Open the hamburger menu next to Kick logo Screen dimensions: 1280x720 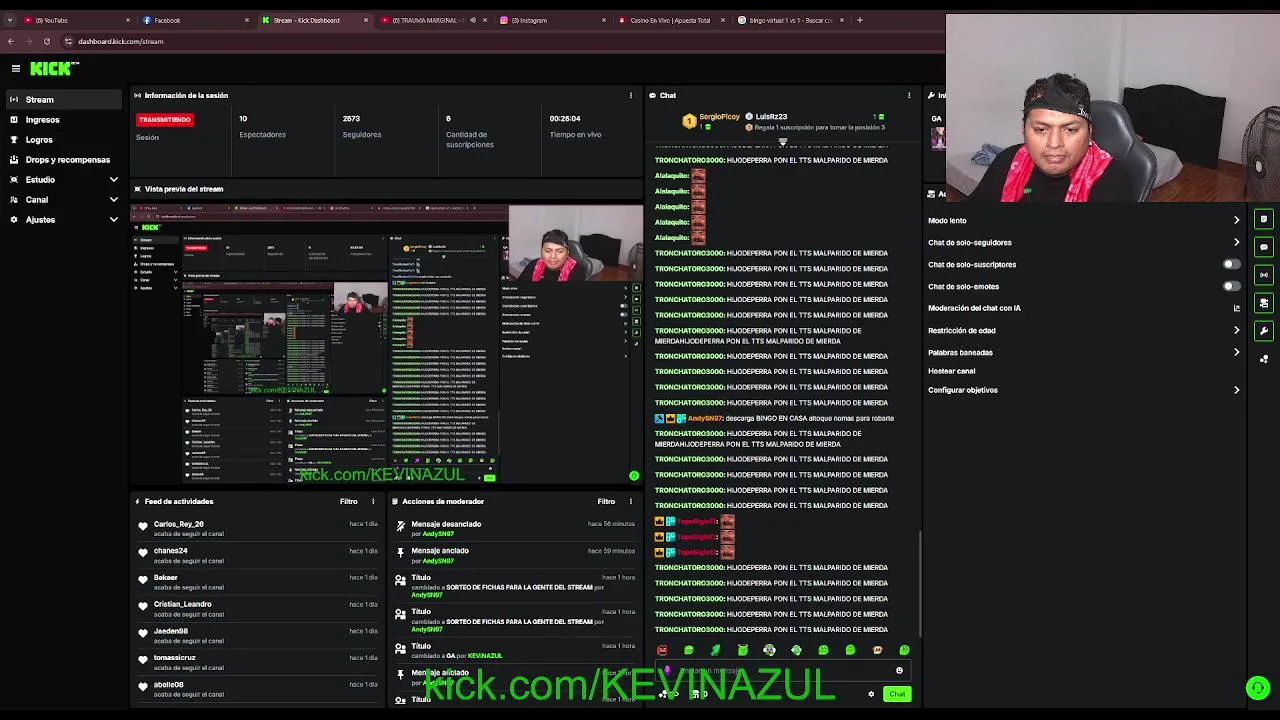(16, 68)
